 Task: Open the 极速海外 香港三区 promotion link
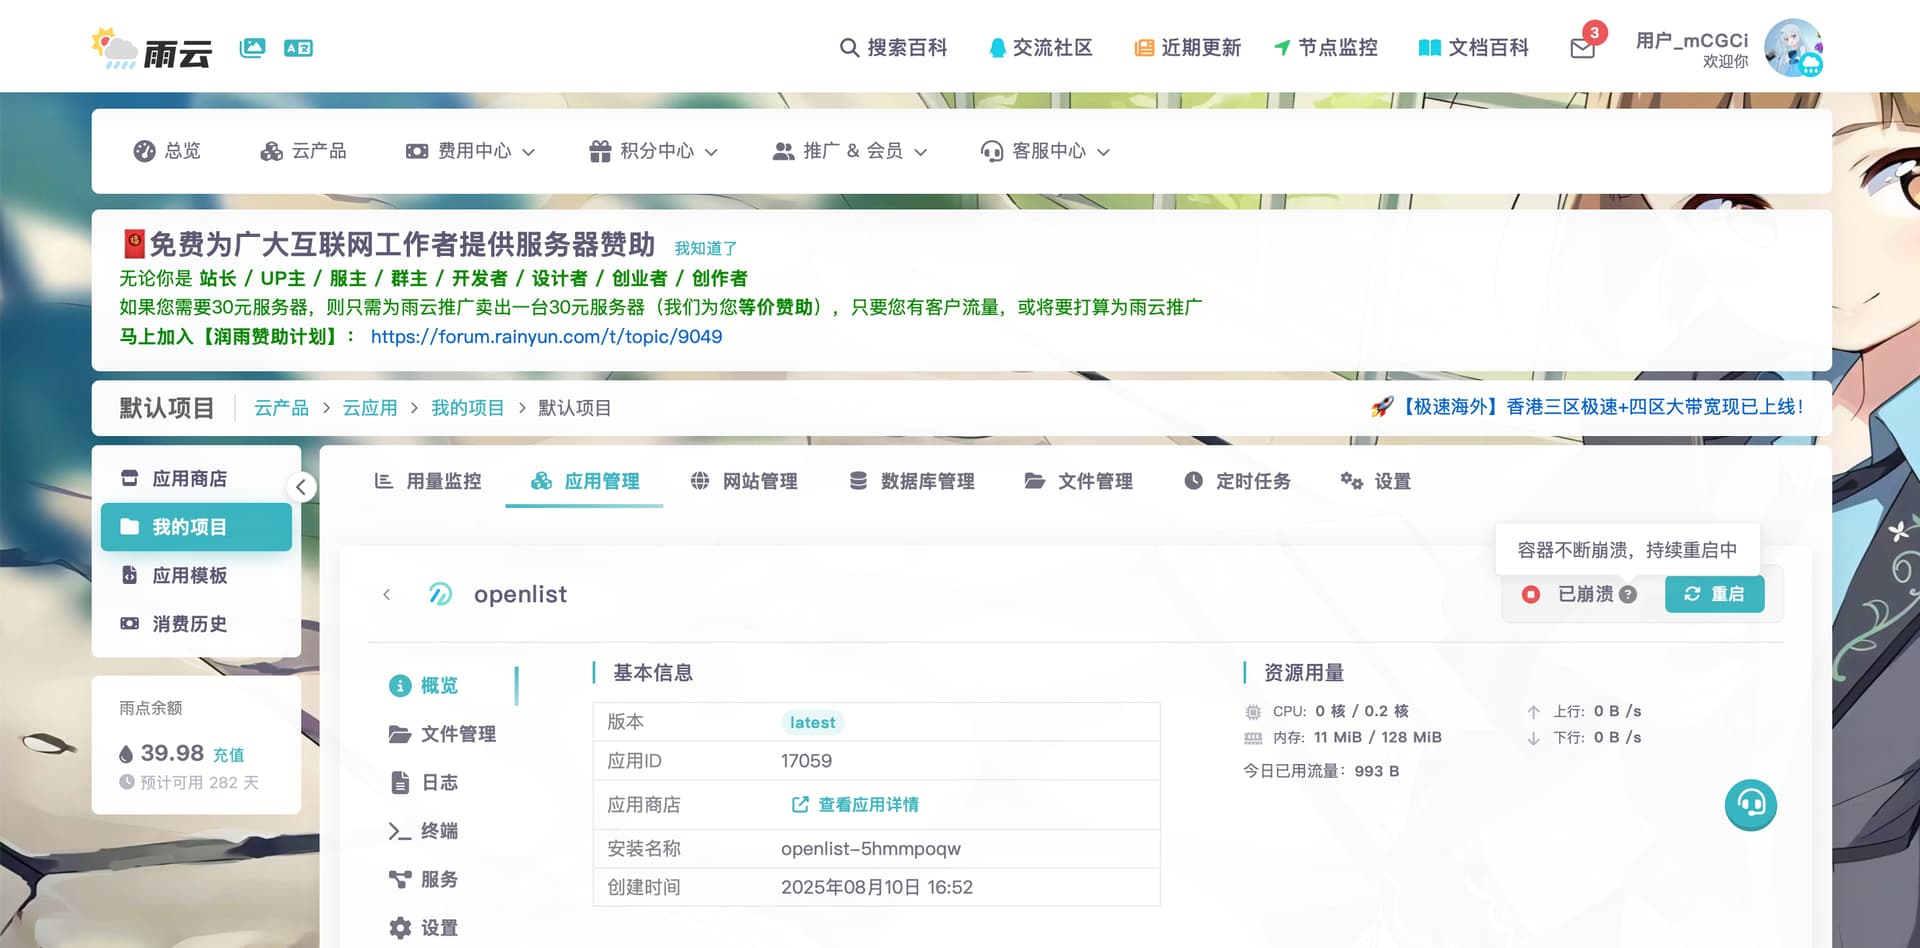(x=1587, y=407)
